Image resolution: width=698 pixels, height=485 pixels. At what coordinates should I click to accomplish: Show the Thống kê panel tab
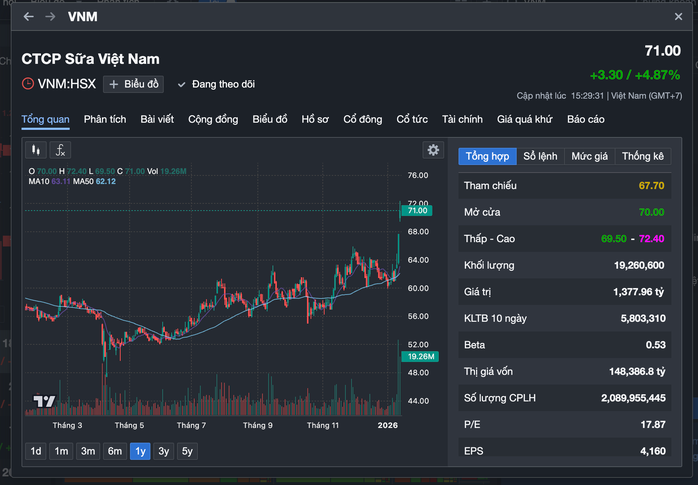click(642, 156)
